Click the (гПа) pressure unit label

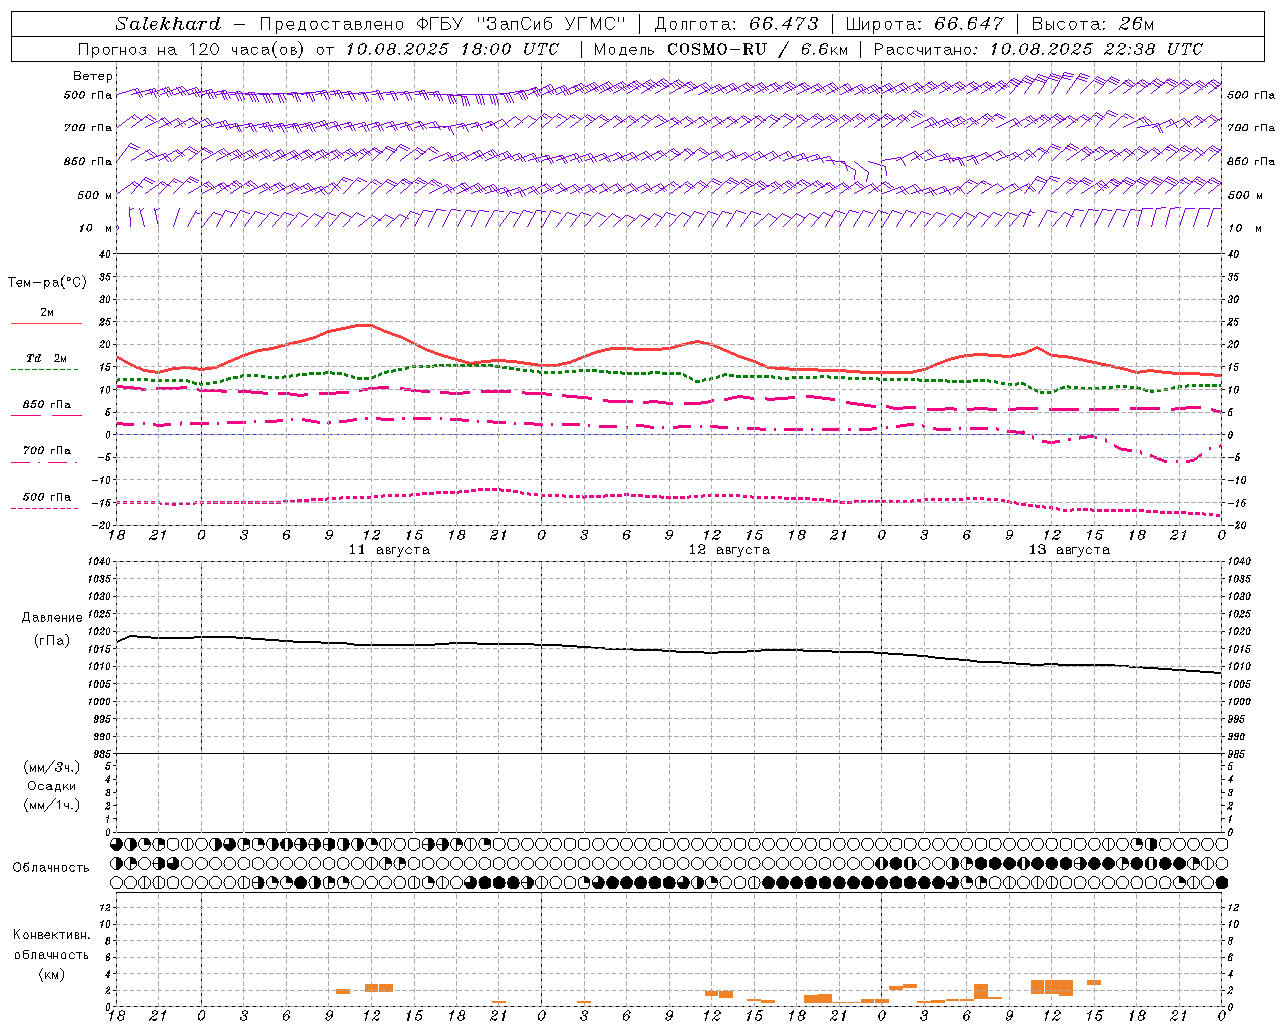(52, 640)
